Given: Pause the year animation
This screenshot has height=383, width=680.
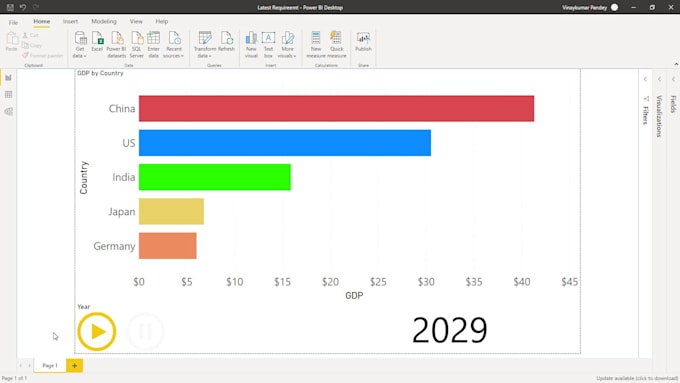Looking at the screenshot, I should pyautogui.click(x=146, y=331).
